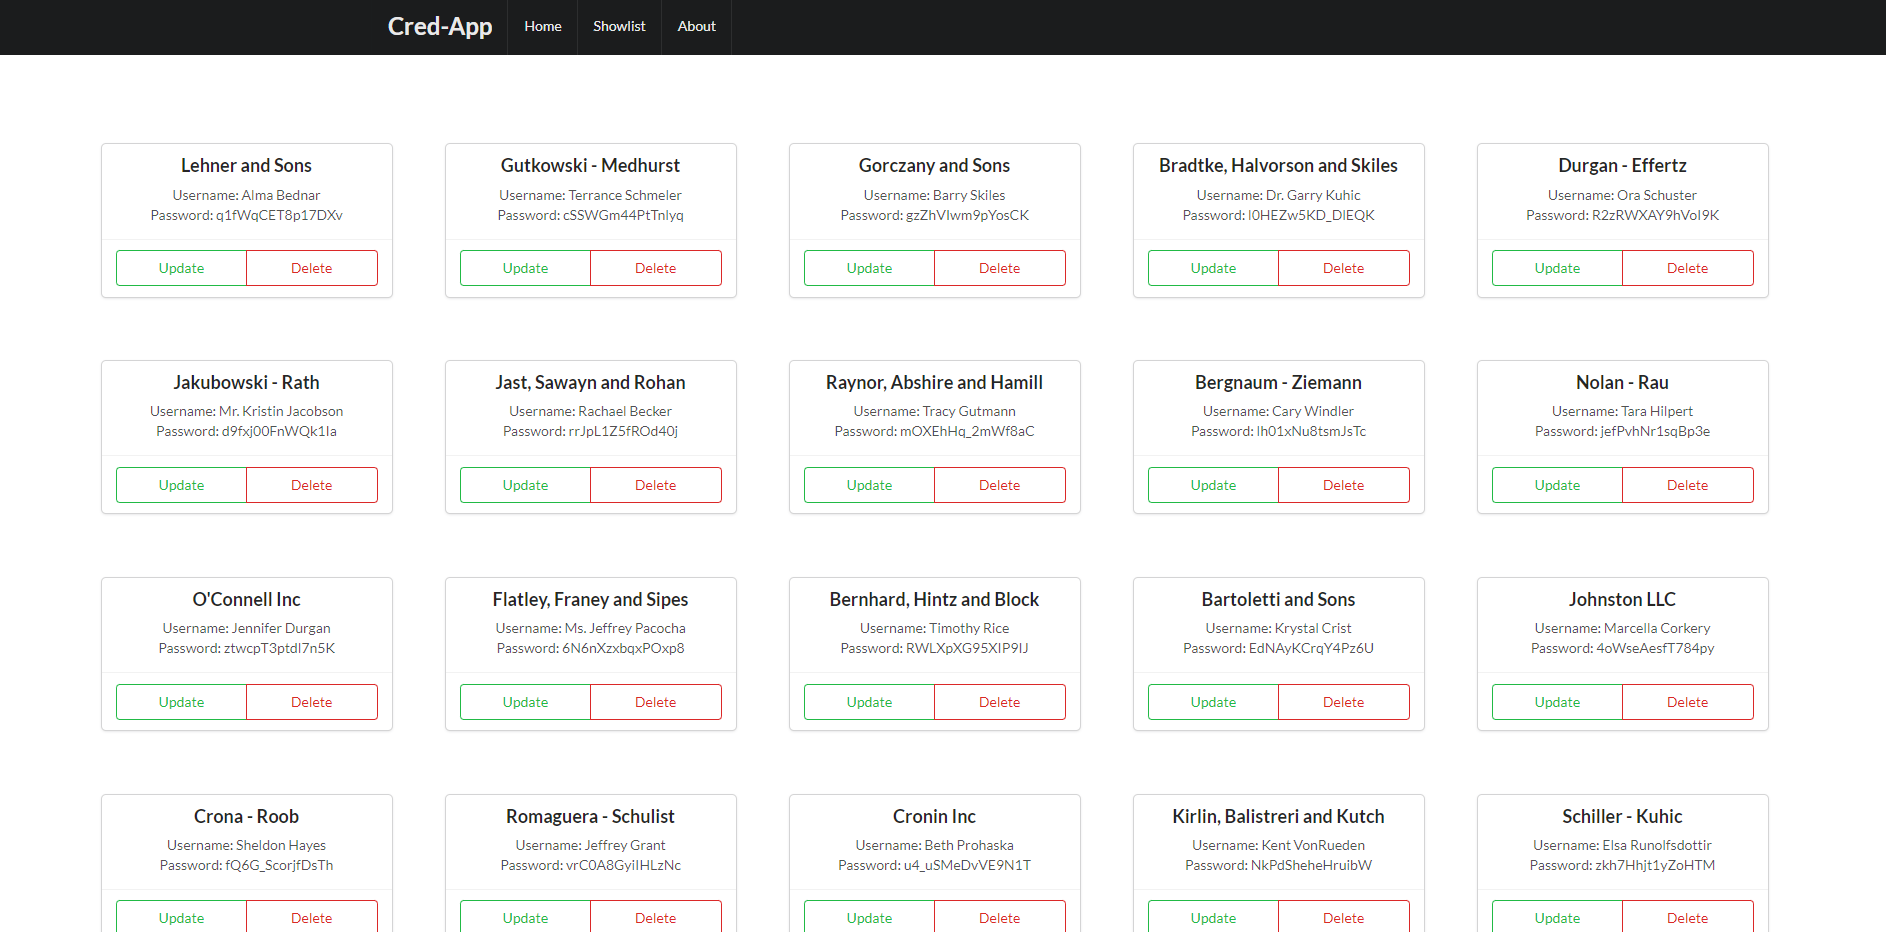Delete the Jakubowski - Rath credential
This screenshot has width=1886, height=932.
click(x=311, y=484)
